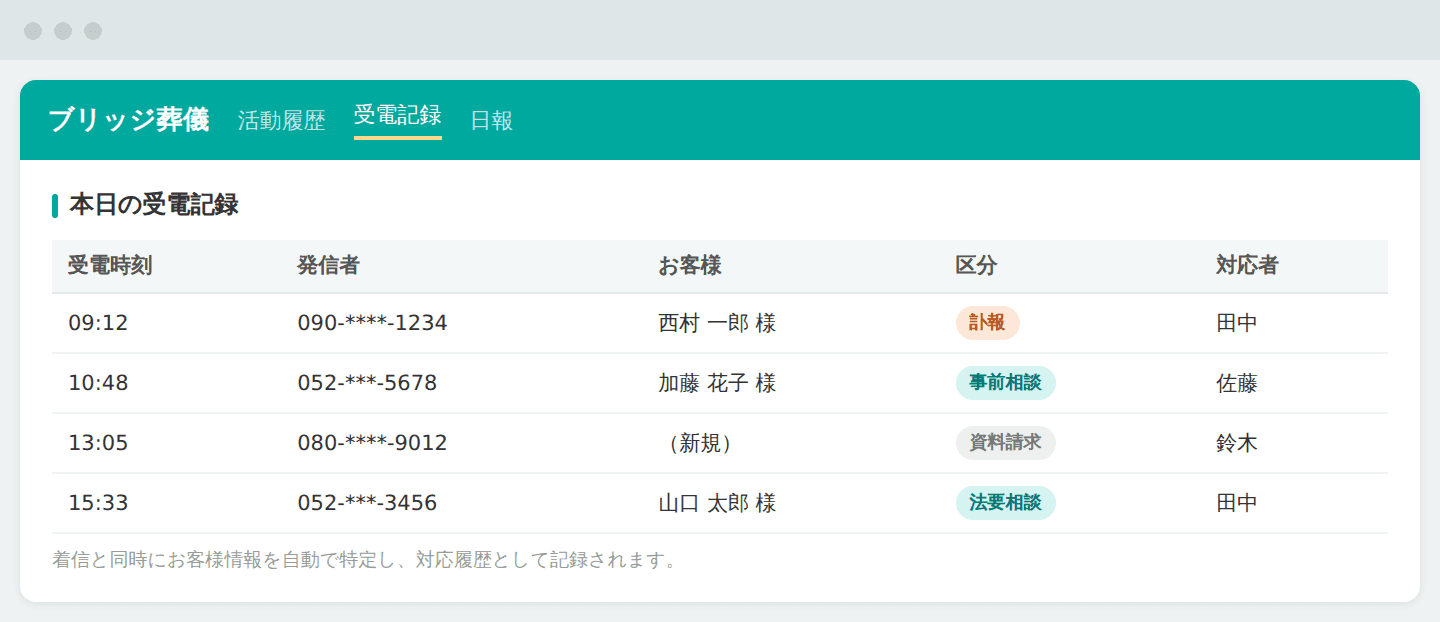This screenshot has height=622, width=1440.
Task: Click 田中 in the 15:33 row
Action: click(1237, 503)
